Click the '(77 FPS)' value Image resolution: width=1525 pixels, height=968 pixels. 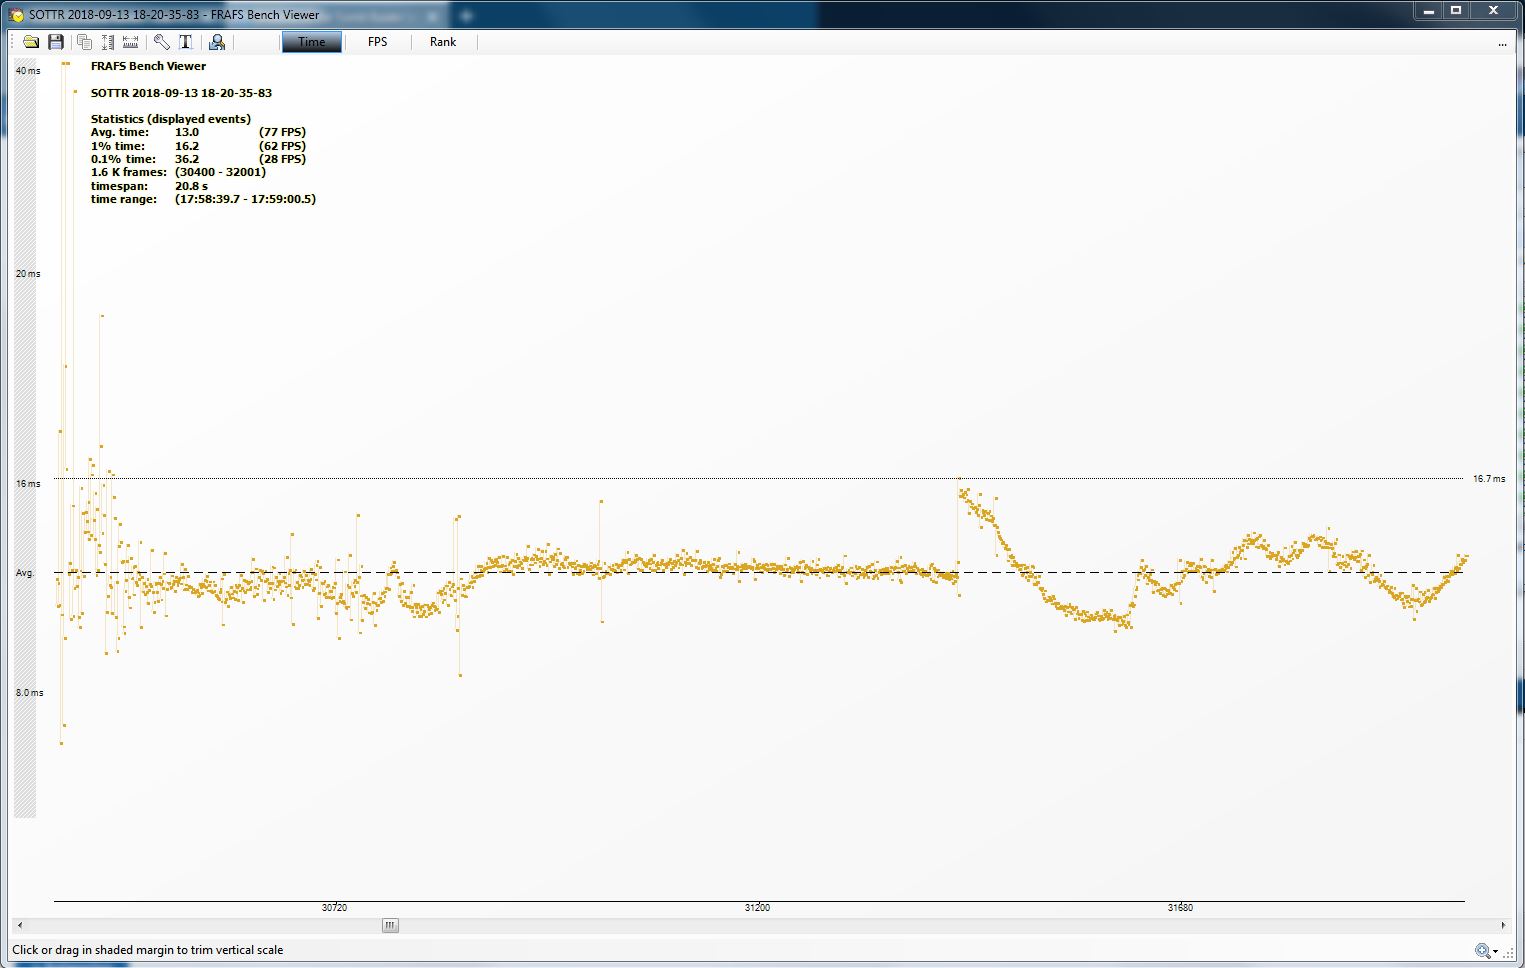pyautogui.click(x=282, y=132)
